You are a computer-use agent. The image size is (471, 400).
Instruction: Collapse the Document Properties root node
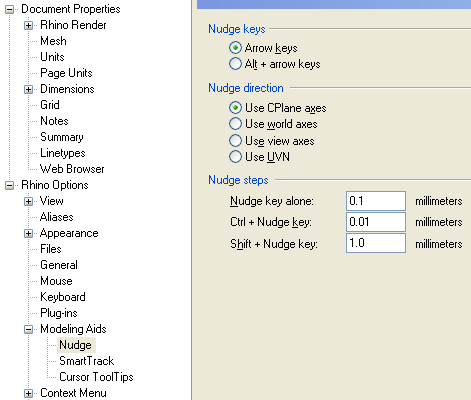(10, 9)
